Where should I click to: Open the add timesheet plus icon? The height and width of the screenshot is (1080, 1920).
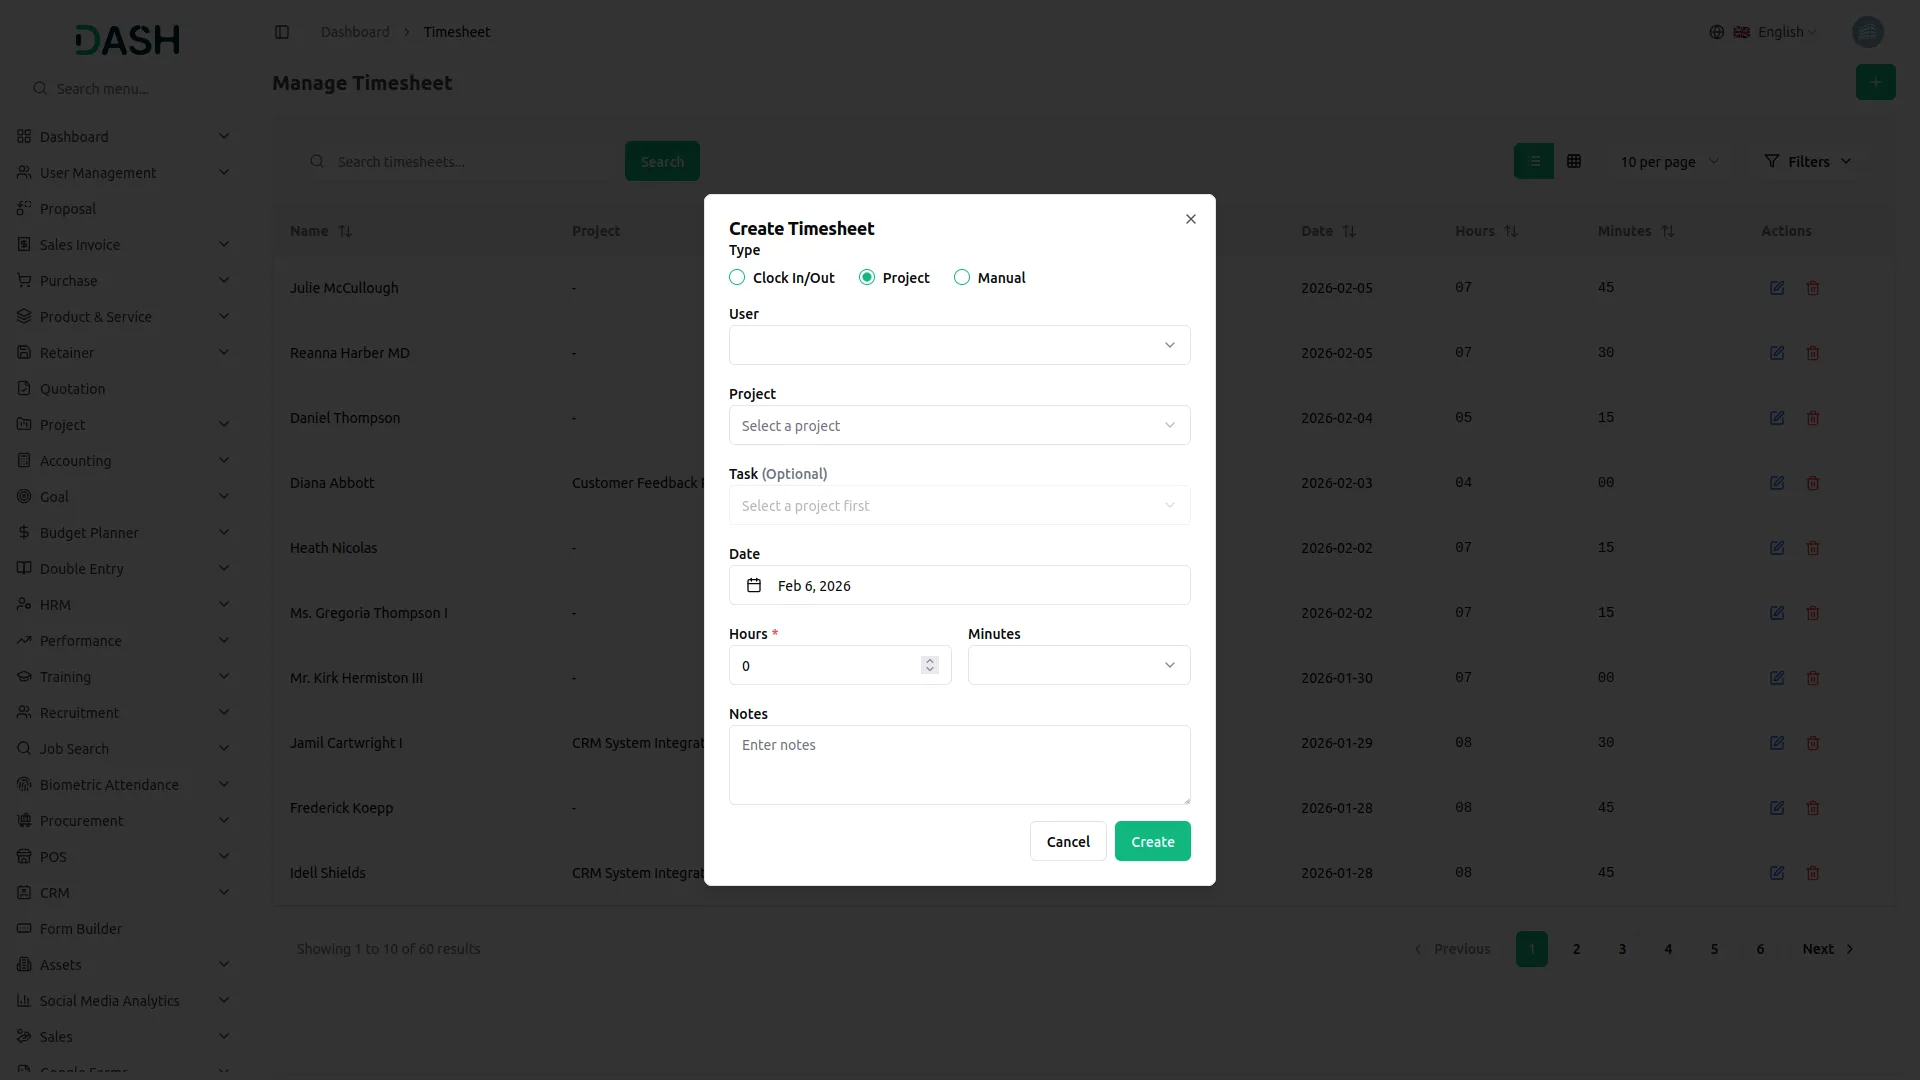tap(1875, 82)
